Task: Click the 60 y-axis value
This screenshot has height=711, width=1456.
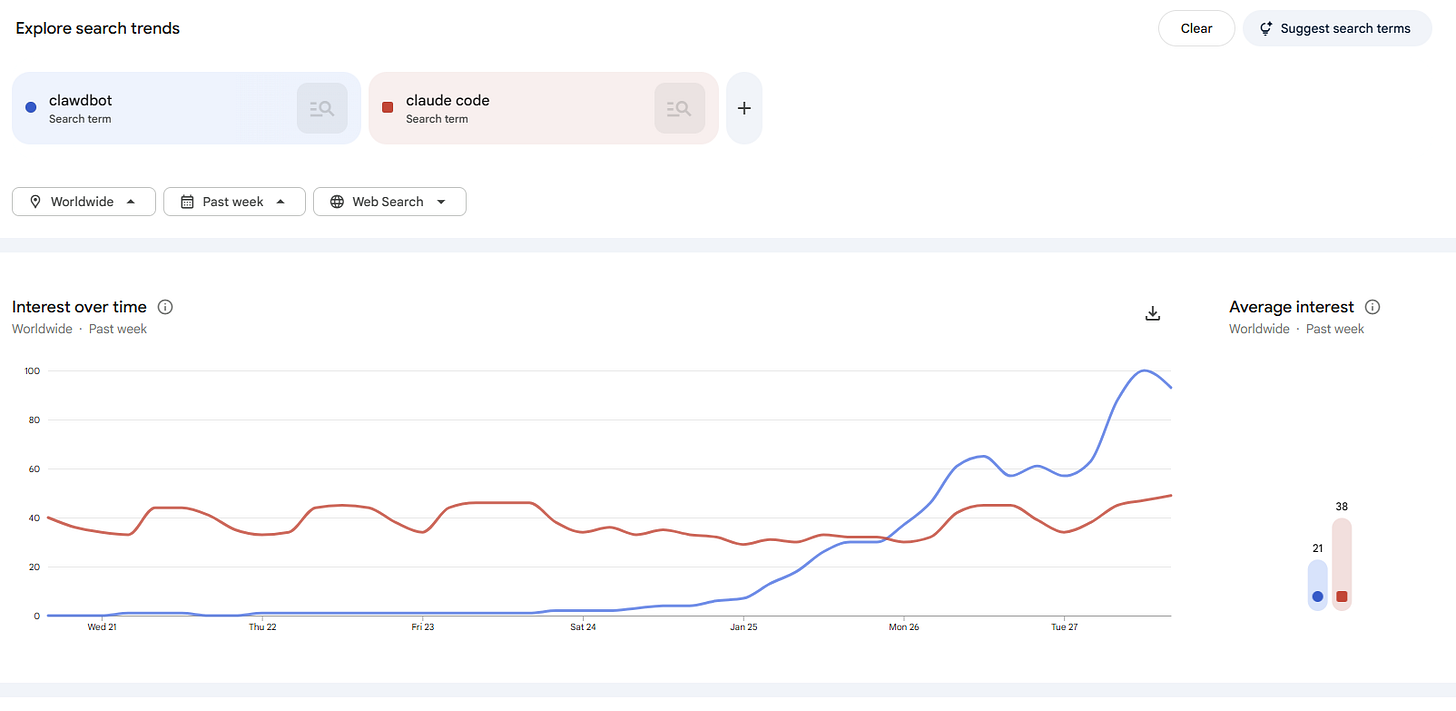Action: [33, 469]
